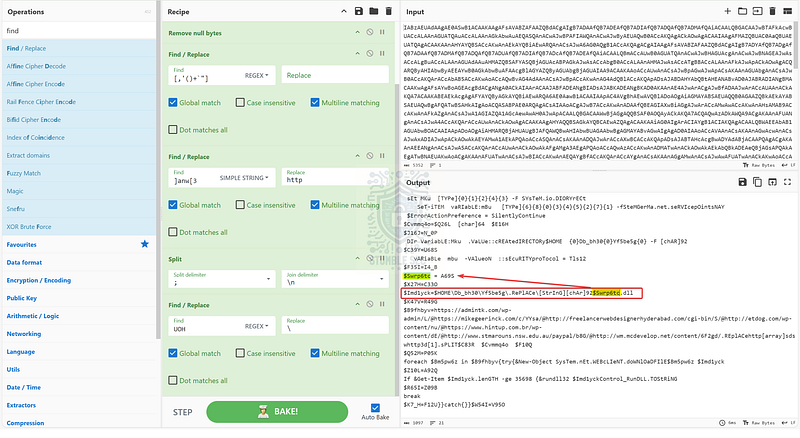Expand the Public Key category
This screenshot has height=438, width=800.
pyautogui.click(x=79, y=298)
